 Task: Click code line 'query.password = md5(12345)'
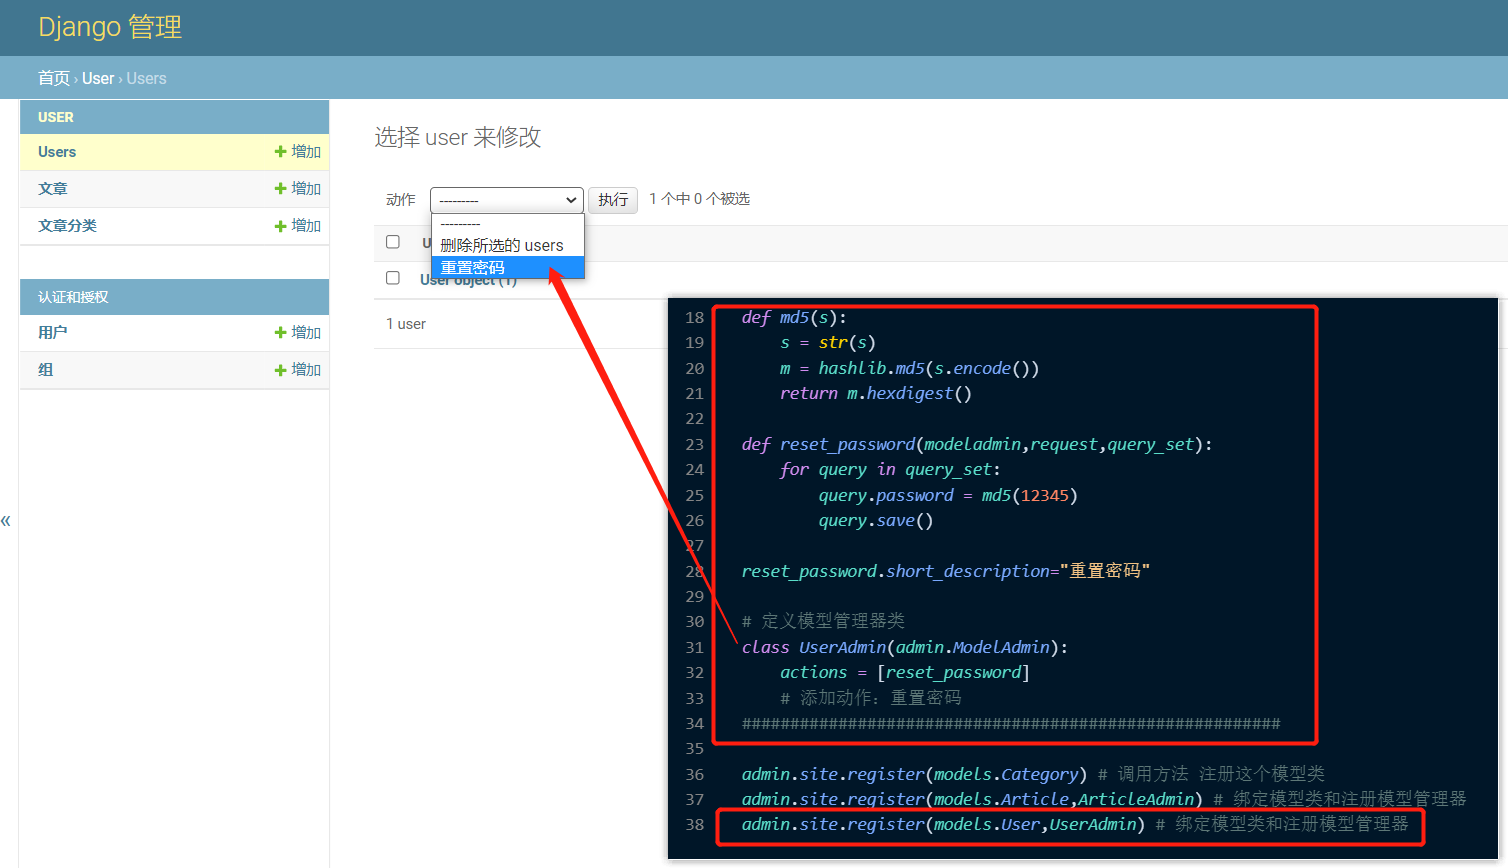tap(948, 495)
